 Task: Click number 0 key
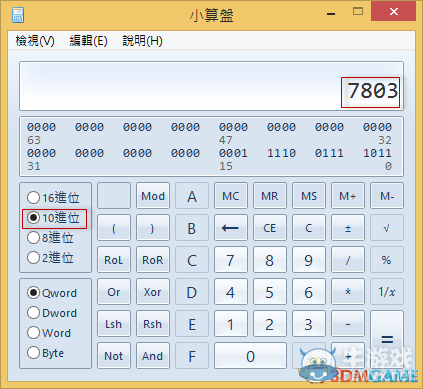pyautogui.click(x=250, y=356)
